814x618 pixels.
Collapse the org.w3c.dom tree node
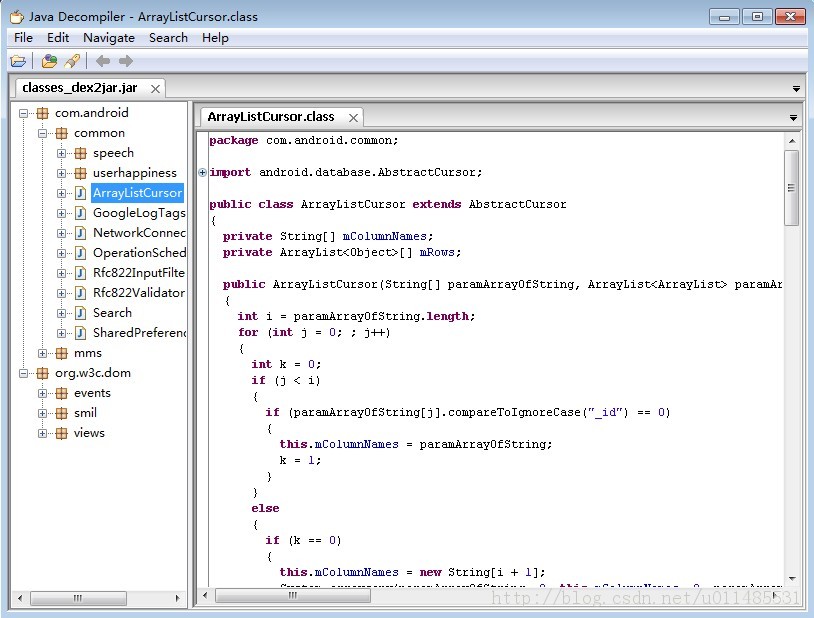(x=23, y=373)
